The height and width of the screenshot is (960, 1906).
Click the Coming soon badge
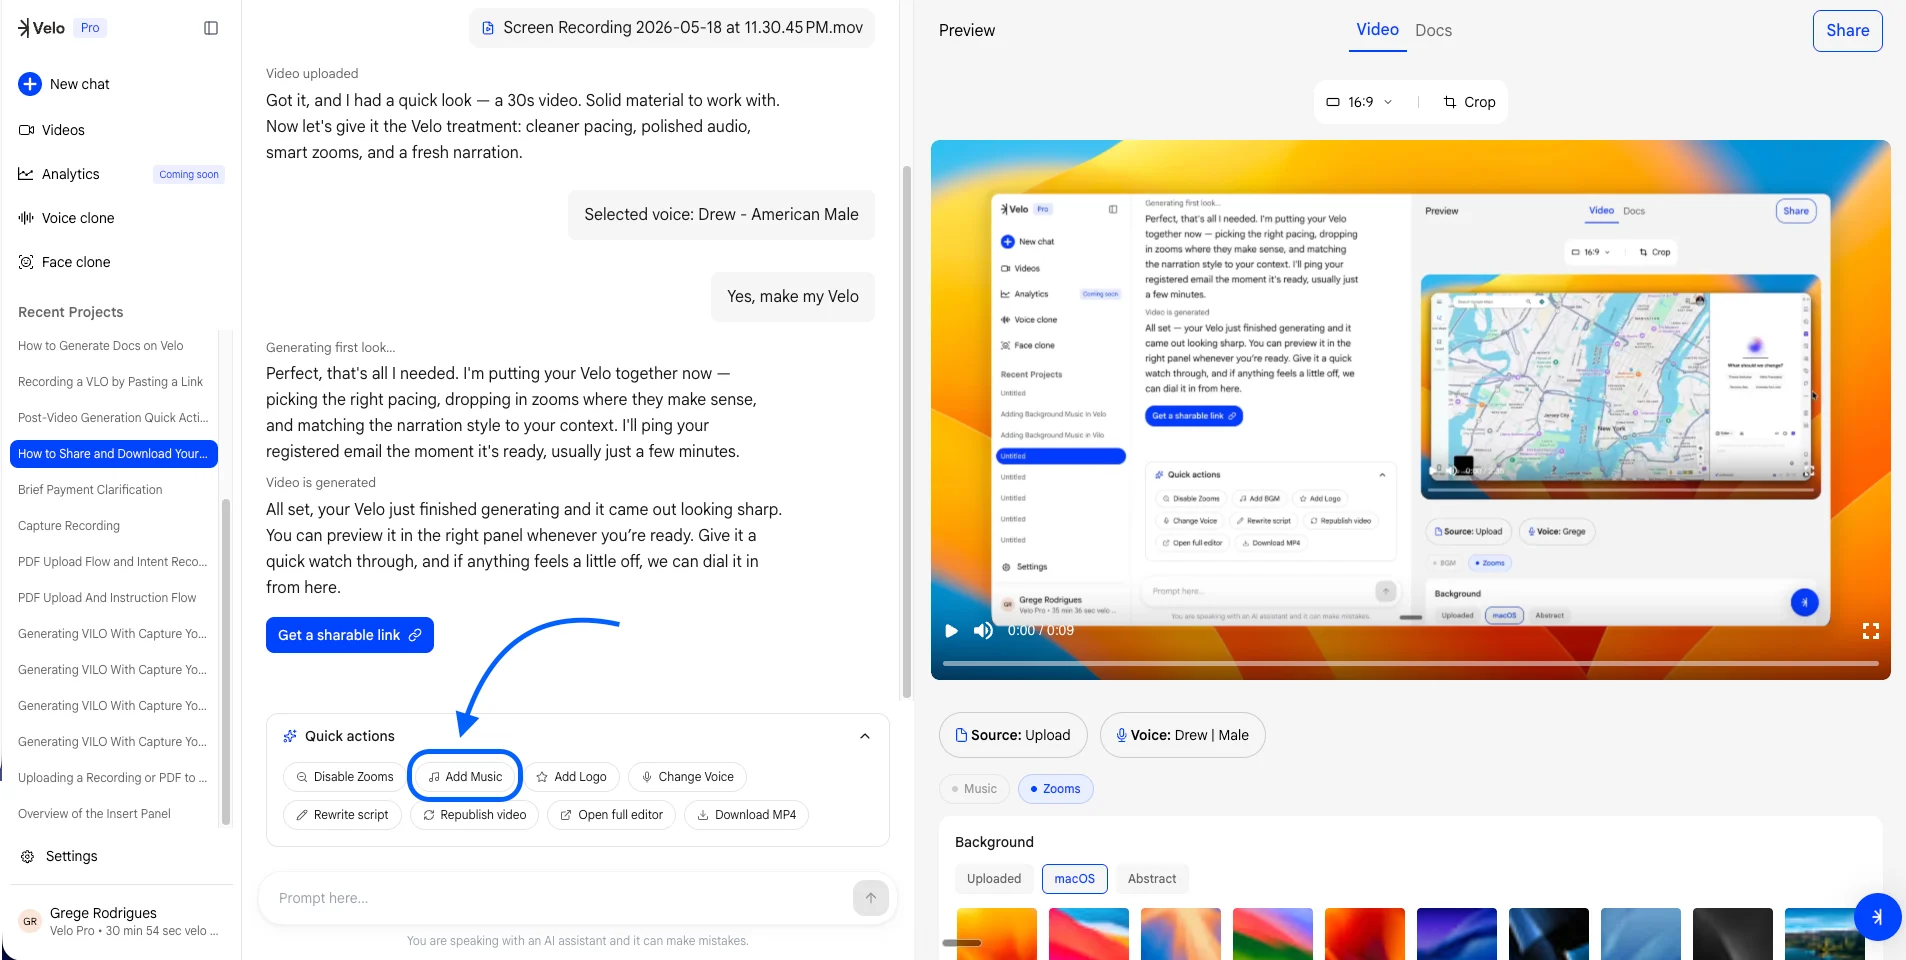pos(189,174)
